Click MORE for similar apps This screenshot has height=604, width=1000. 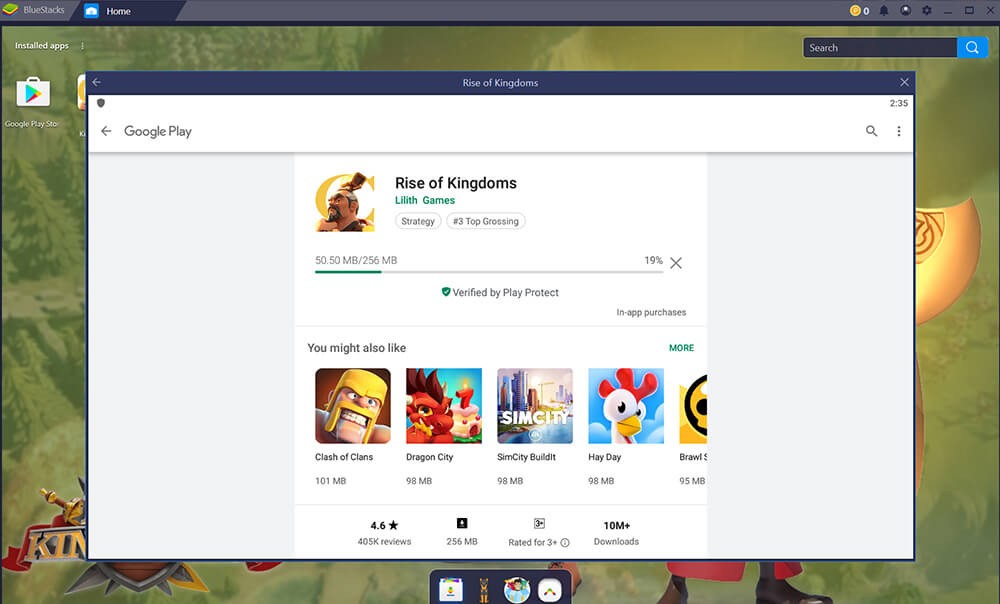(x=681, y=348)
